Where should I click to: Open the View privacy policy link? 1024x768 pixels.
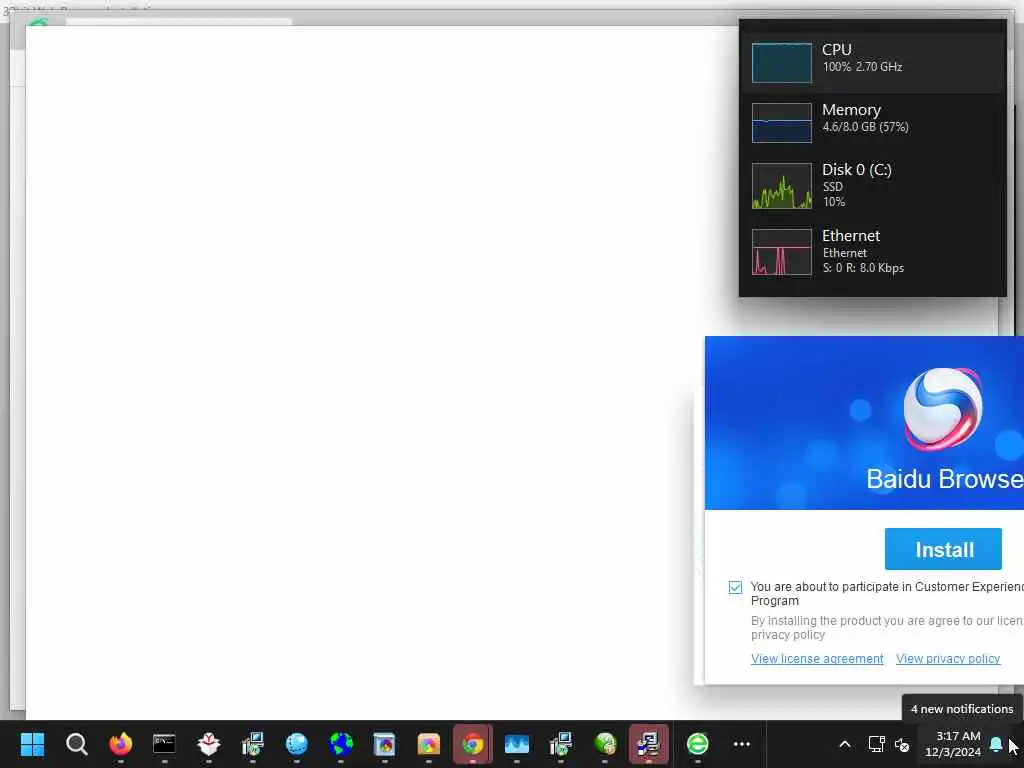coord(948,658)
